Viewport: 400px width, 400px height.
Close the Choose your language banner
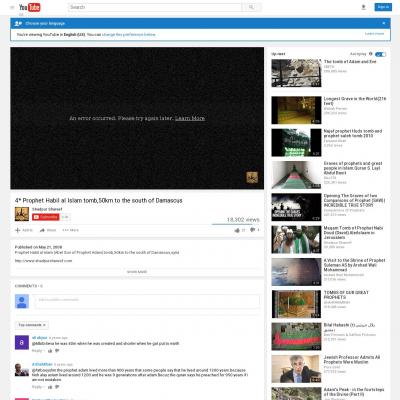click(384, 23)
